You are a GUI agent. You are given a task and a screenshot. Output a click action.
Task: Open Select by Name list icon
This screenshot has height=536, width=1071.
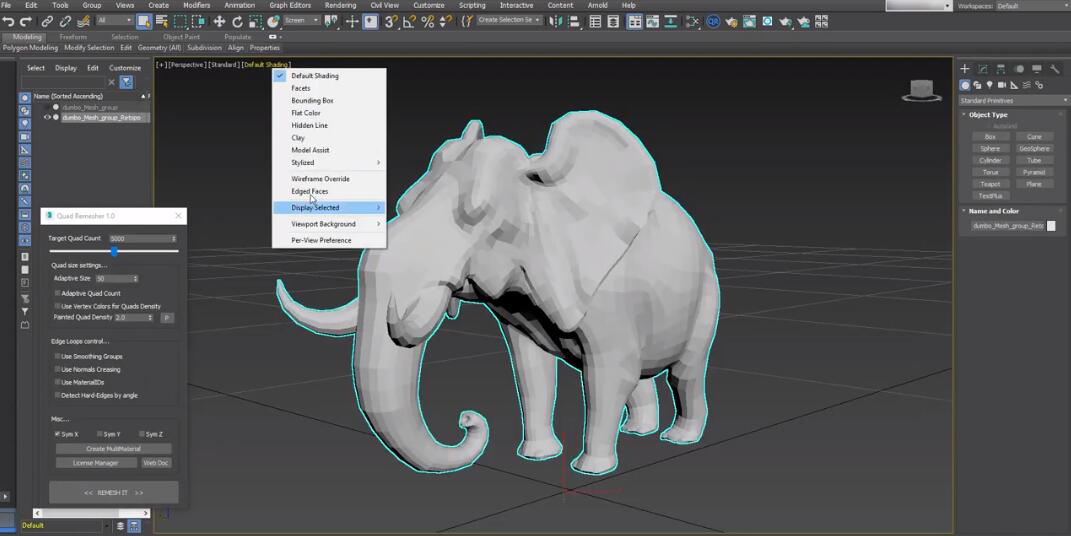click(162, 22)
